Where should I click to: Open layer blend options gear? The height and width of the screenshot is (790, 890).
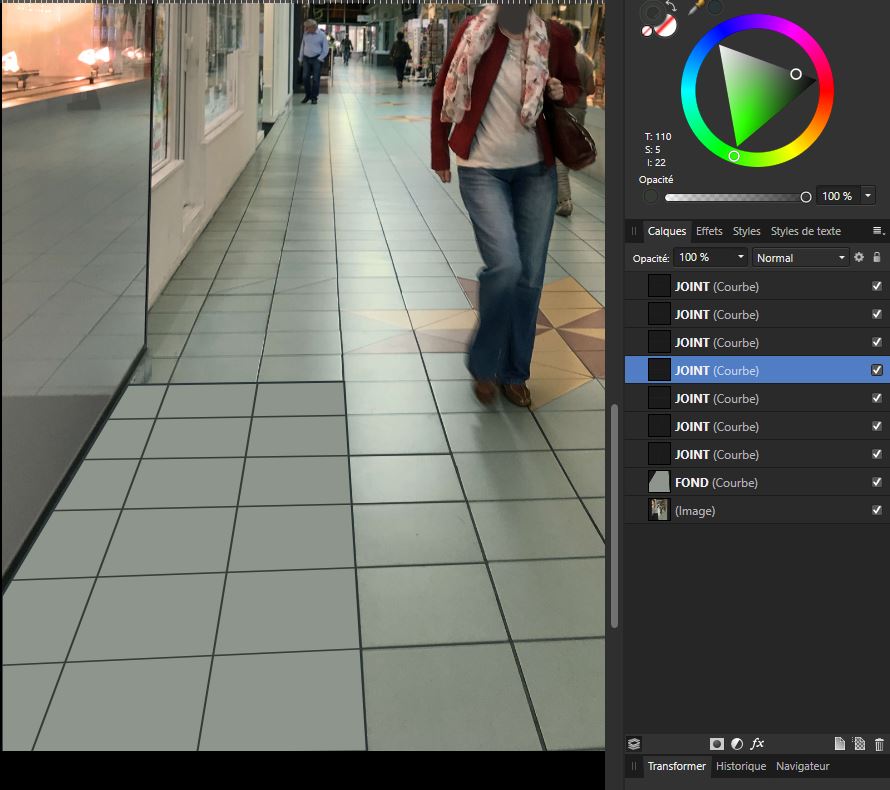[x=859, y=257]
